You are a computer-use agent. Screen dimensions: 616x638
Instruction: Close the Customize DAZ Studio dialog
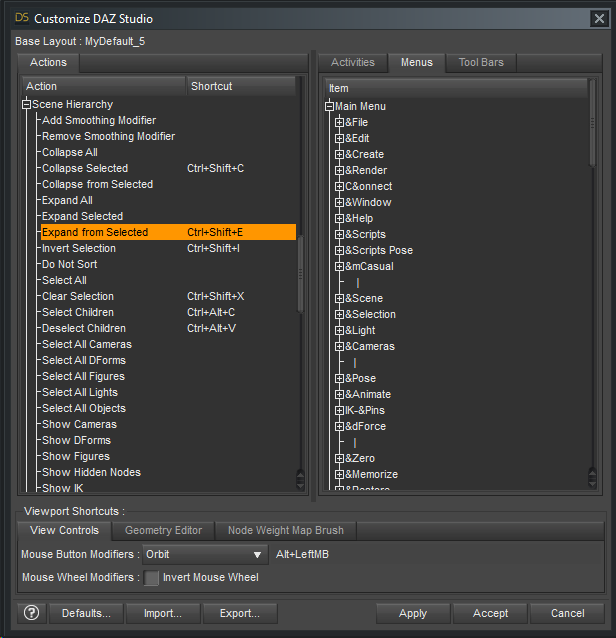coord(599,19)
